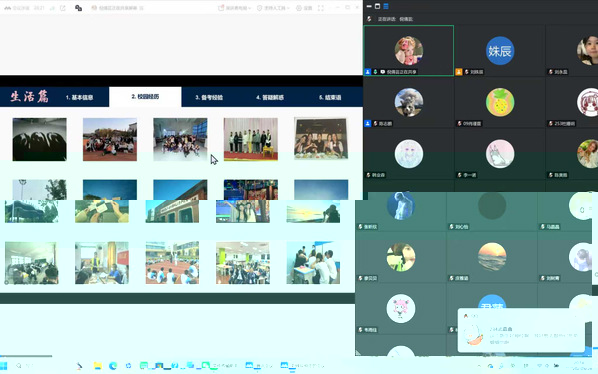Select the classroom with green pillars photo
The image size is (598, 374).
point(243,263)
